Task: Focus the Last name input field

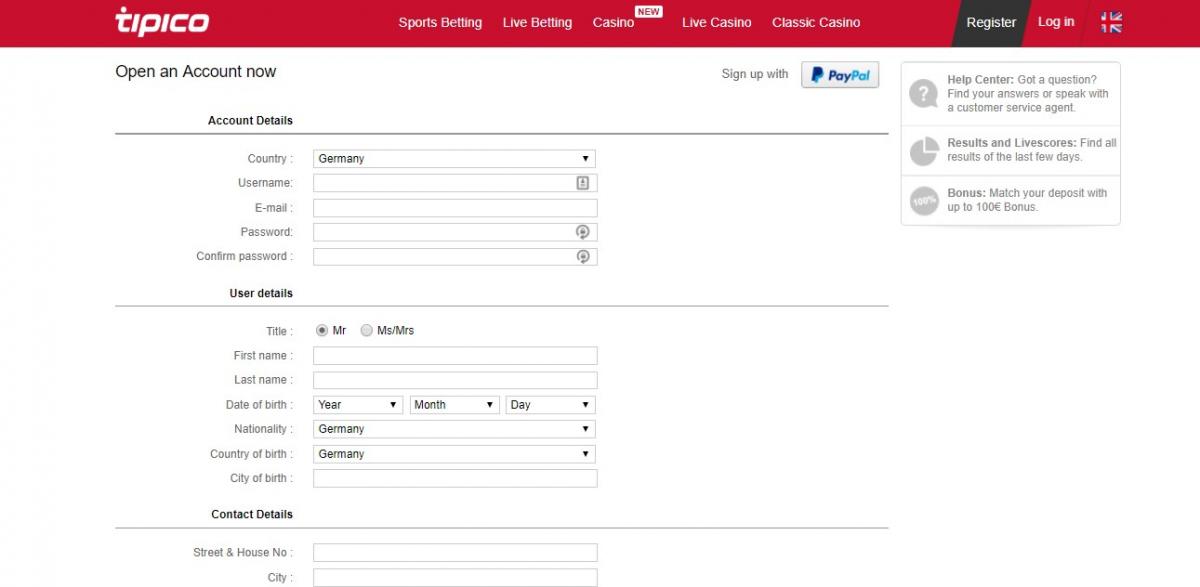Action: pos(455,380)
